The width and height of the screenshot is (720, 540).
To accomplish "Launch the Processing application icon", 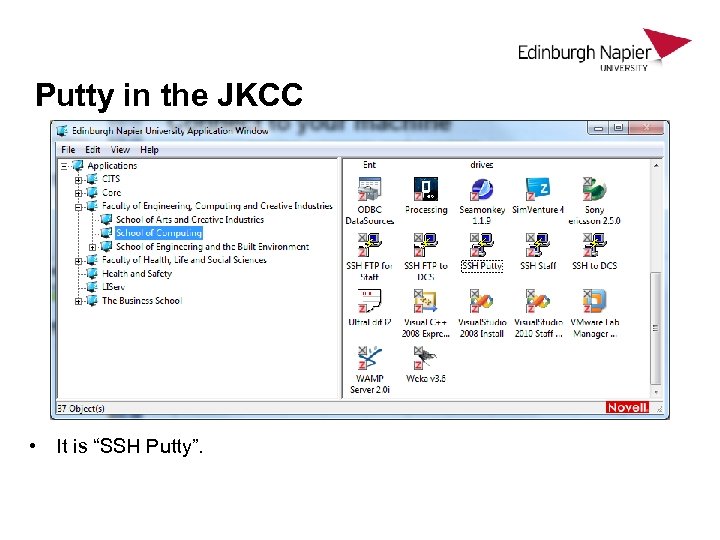I will (426, 189).
